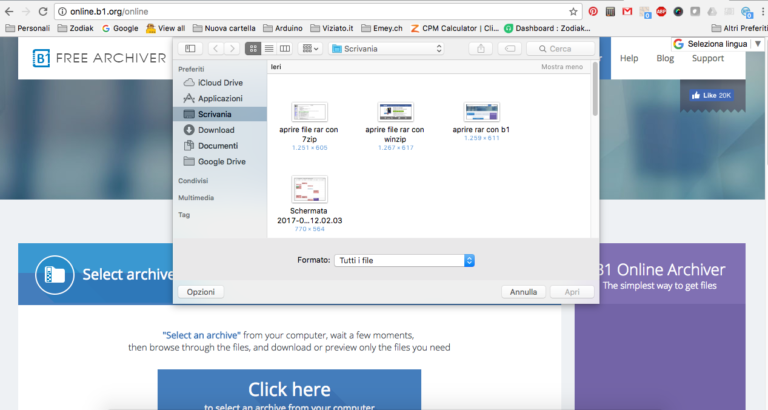The height and width of the screenshot is (410, 768).
Task: Click the Annulla button
Action: tap(523, 292)
